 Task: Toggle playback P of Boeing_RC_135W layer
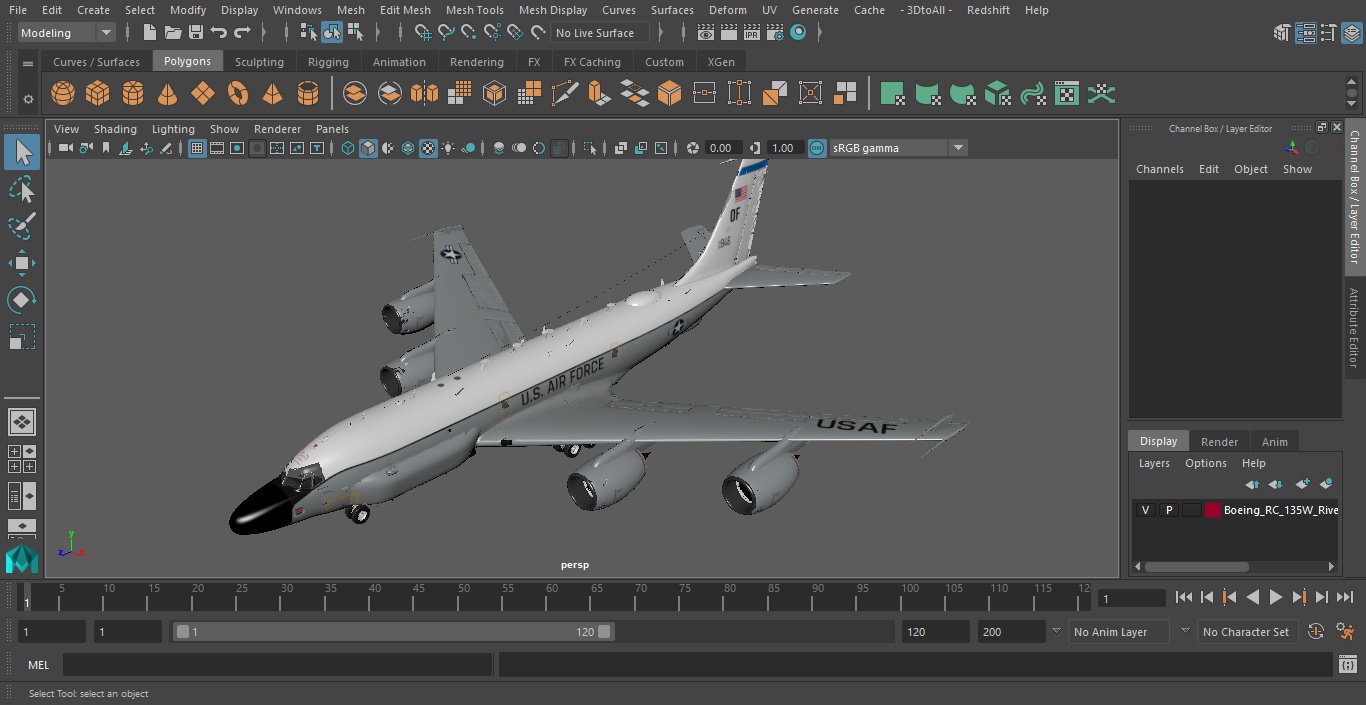click(x=1168, y=510)
